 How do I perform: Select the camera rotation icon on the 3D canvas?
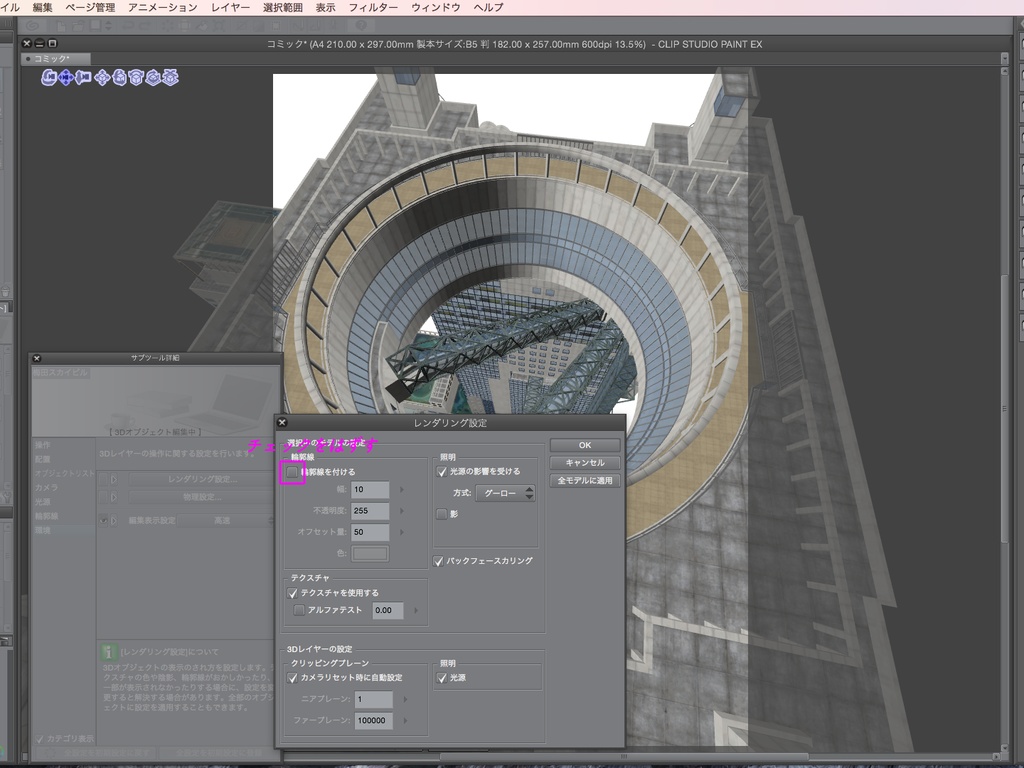(x=48, y=77)
